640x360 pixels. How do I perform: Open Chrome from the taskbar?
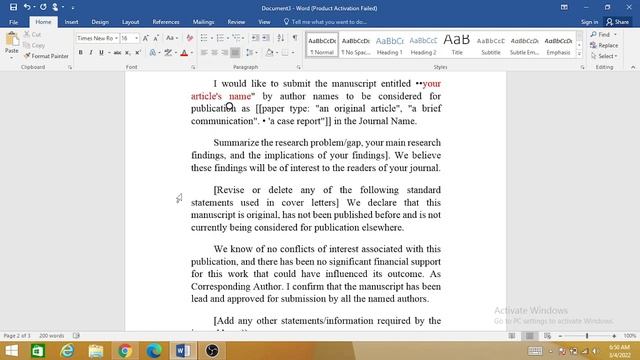coord(125,351)
